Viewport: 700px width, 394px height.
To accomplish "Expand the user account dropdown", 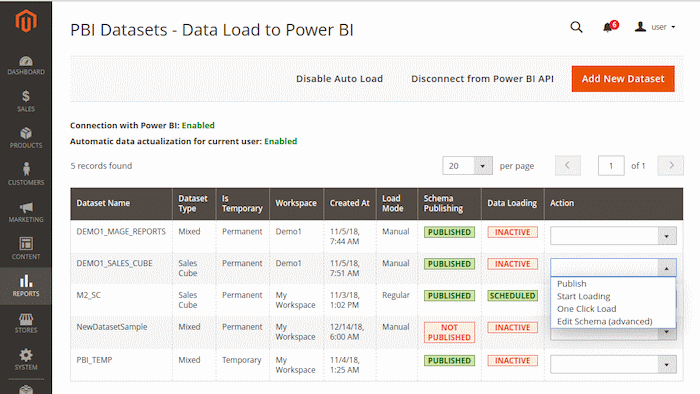I will [655, 27].
